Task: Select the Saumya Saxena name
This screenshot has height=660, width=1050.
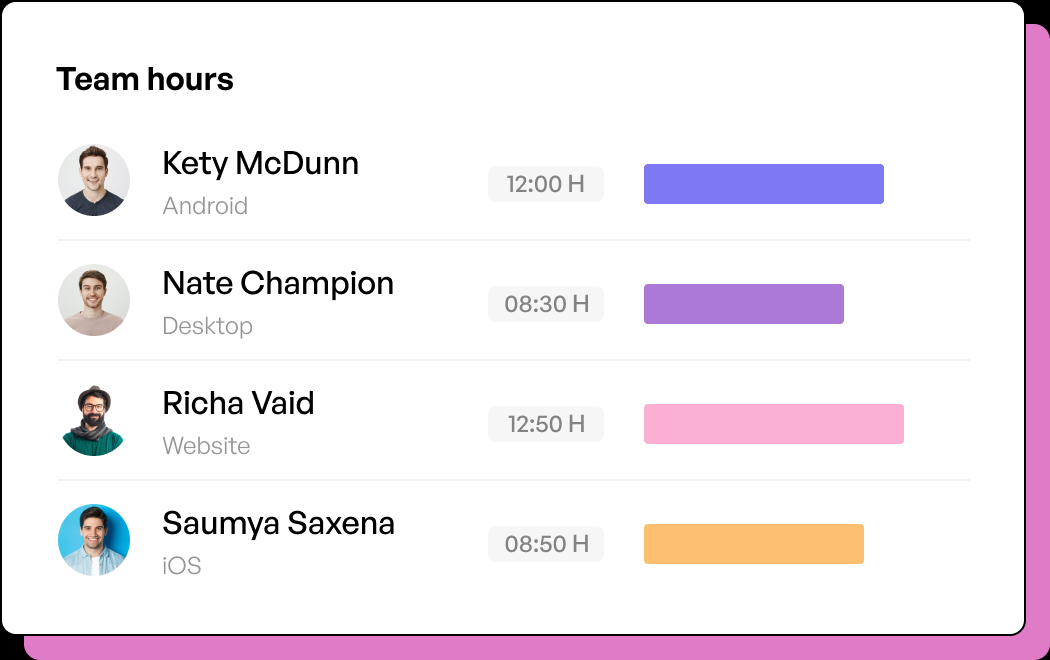Action: (279, 524)
